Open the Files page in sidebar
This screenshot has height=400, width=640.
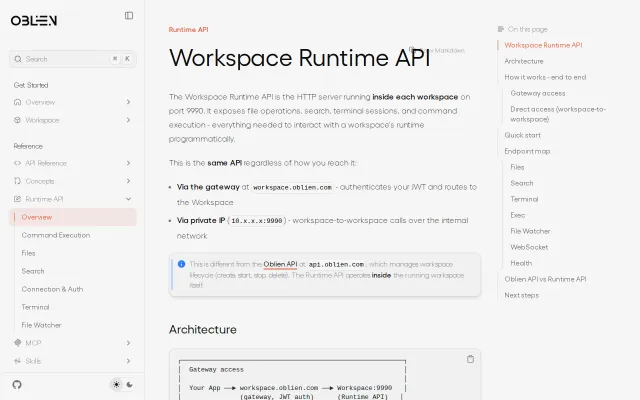click(x=29, y=253)
